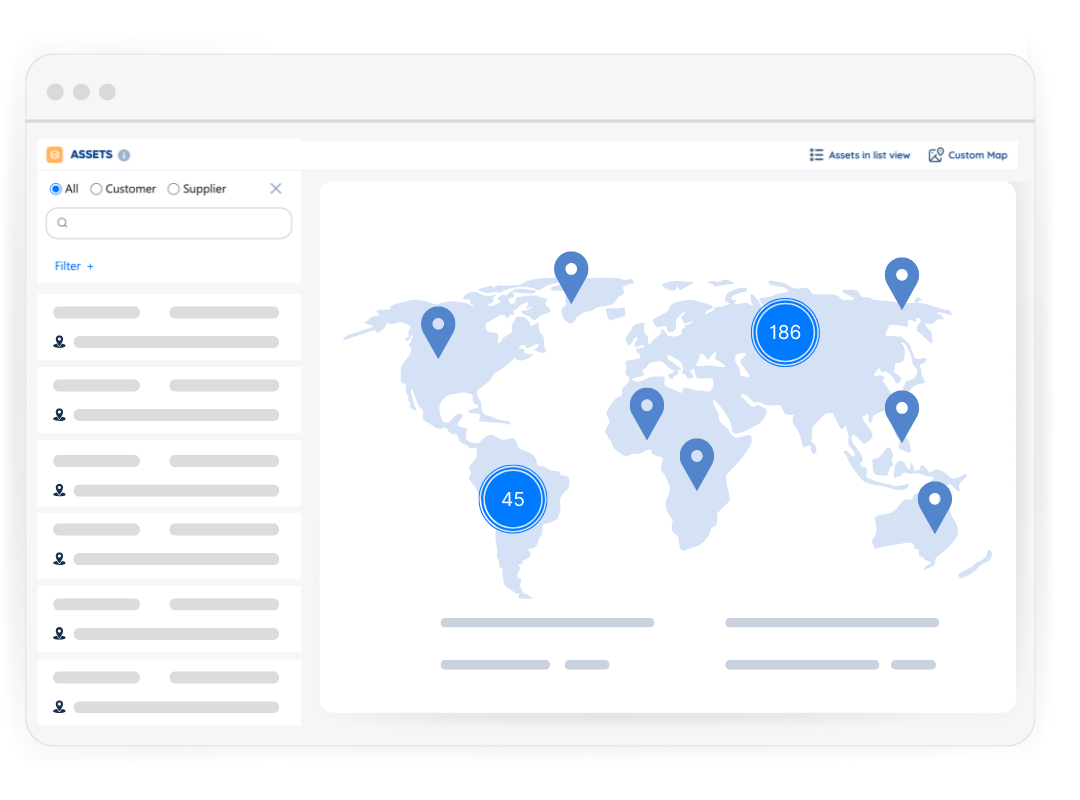Screen dimensions: 1080x800
Task: Click the map pin over Southeast Asia
Action: coord(902,416)
